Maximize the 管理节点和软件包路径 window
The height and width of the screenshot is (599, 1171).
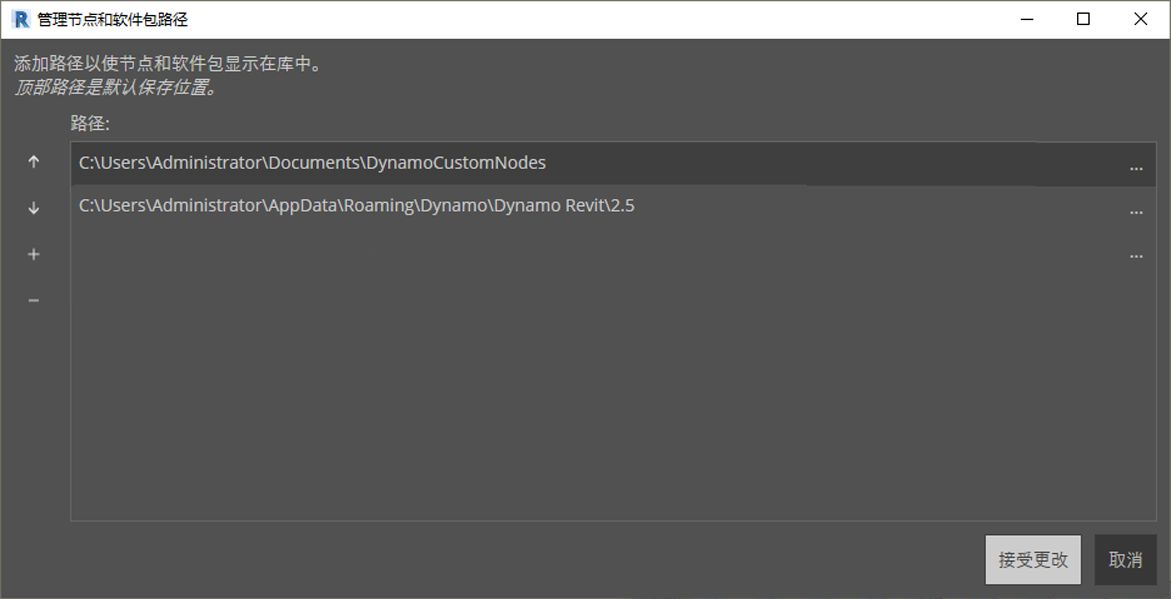pos(1083,19)
